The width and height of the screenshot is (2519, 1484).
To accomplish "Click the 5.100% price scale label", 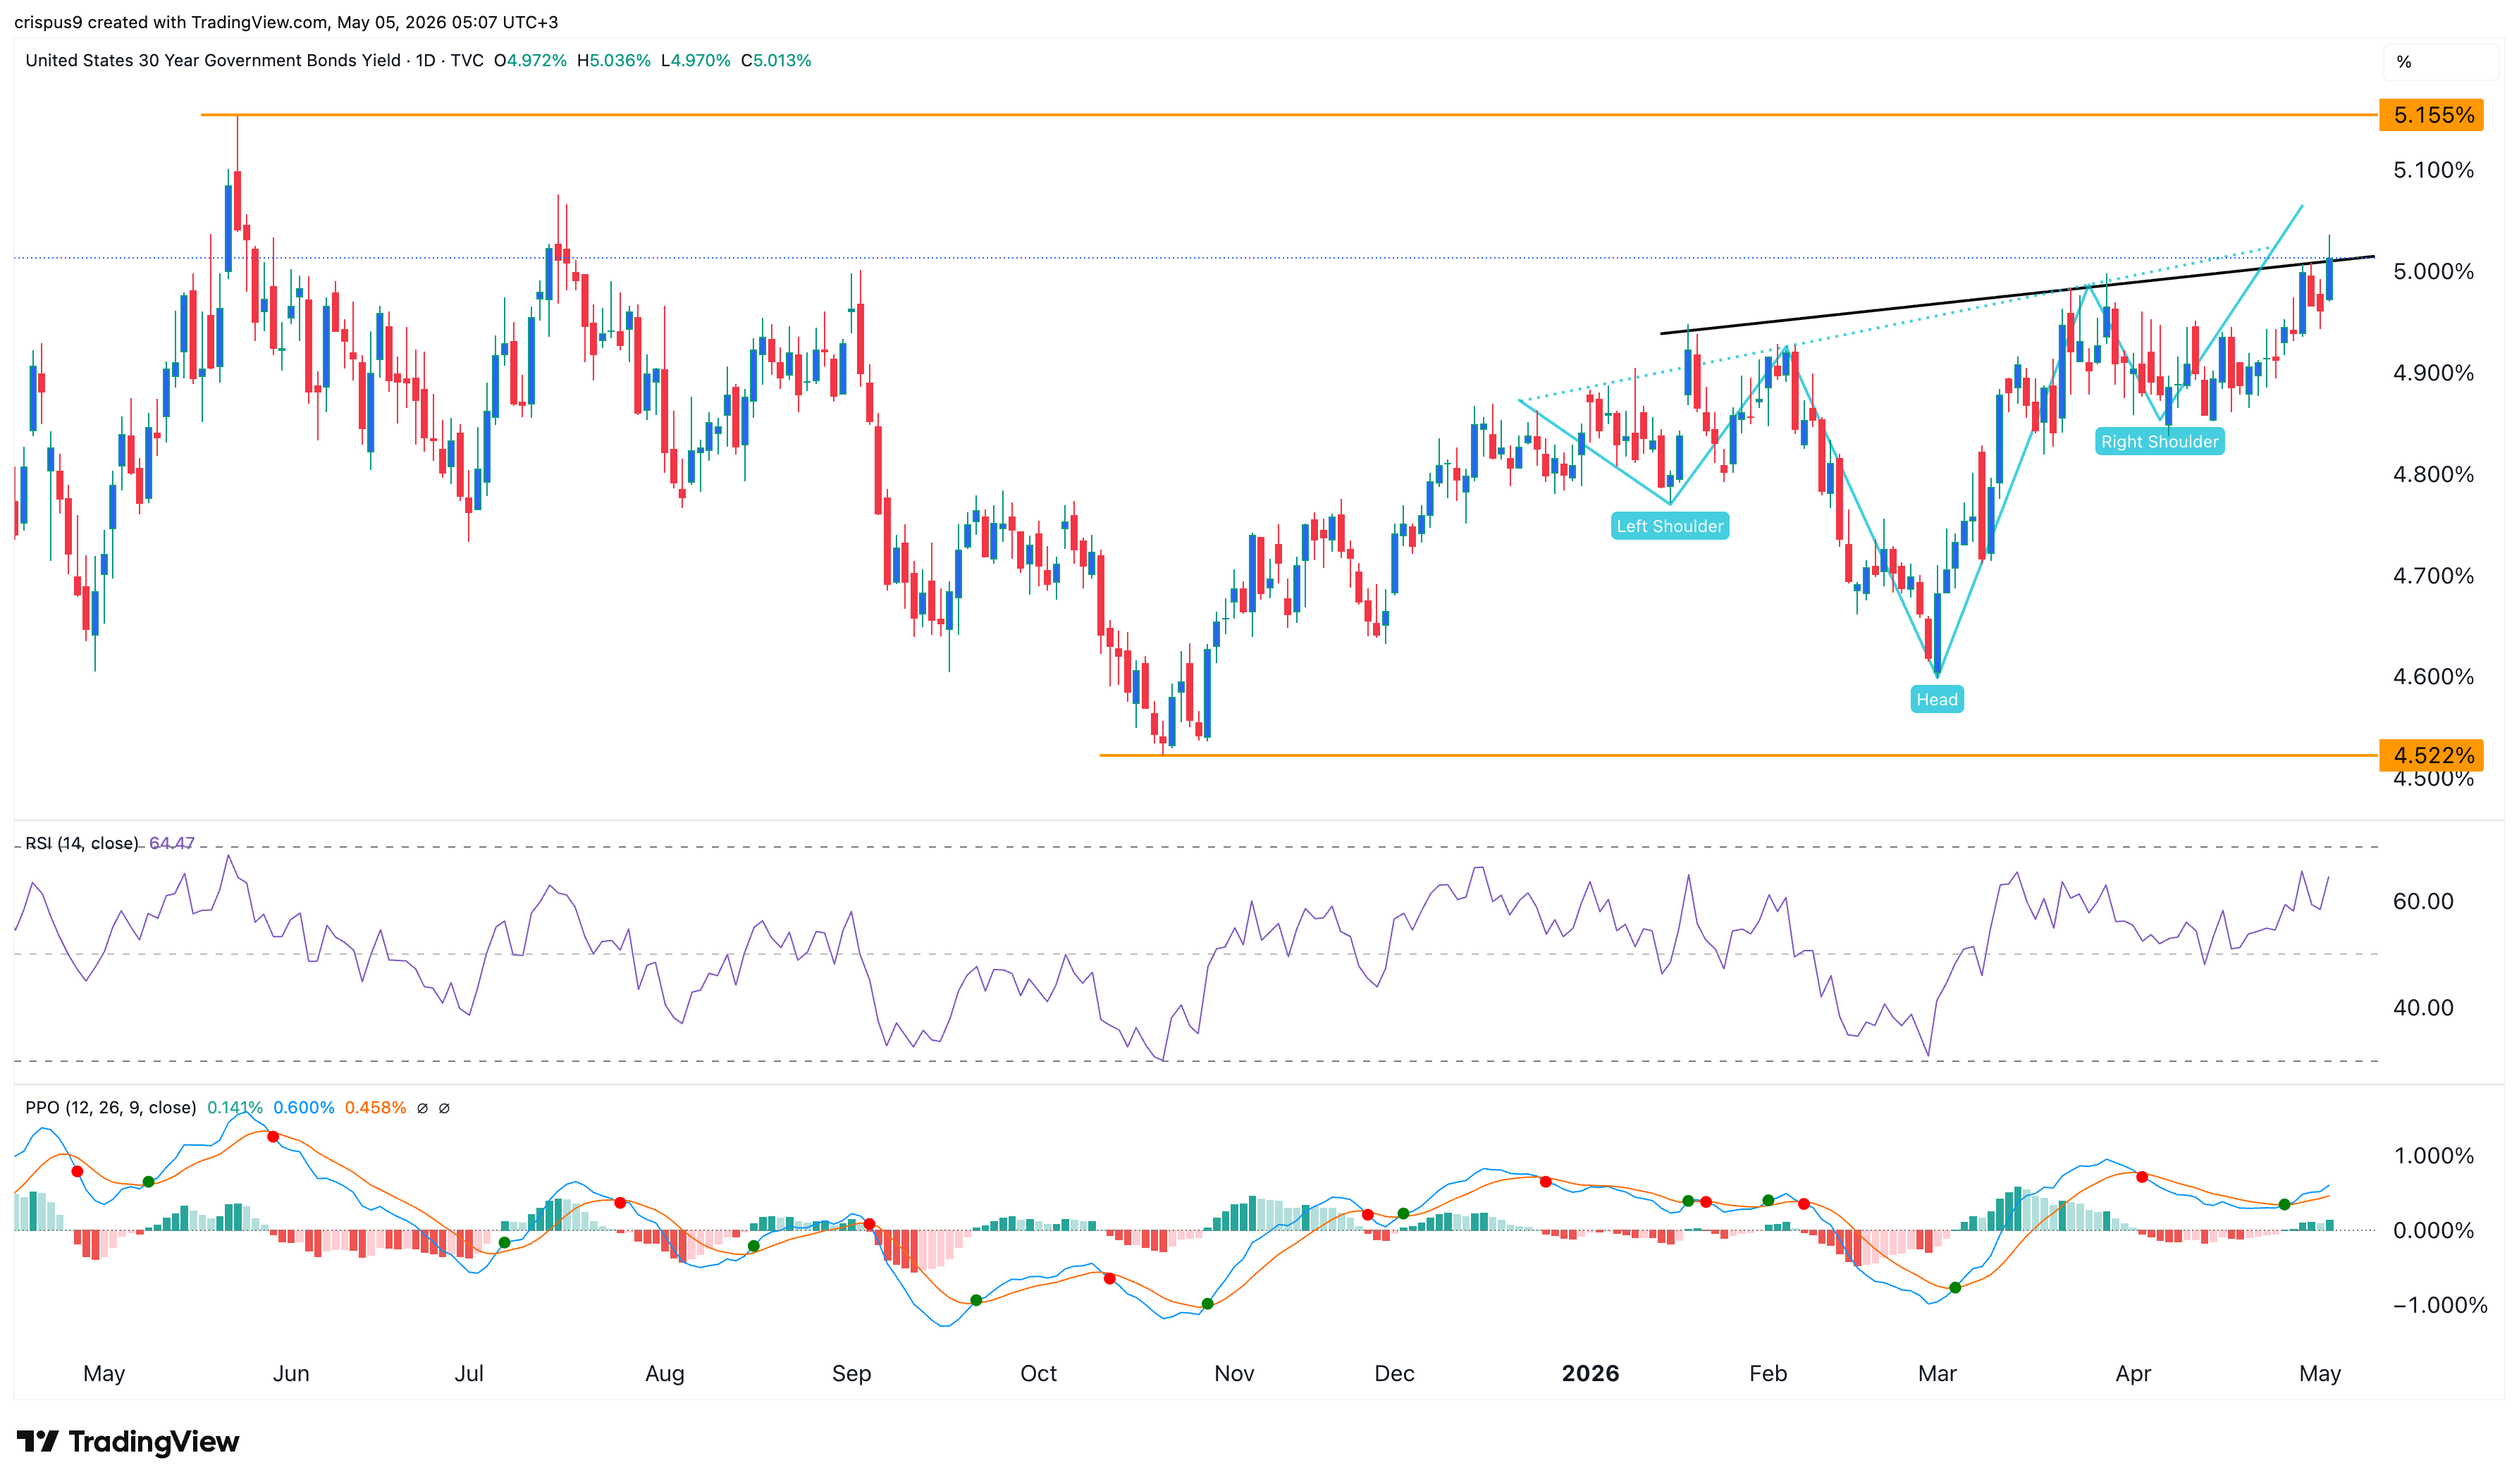I will pos(2433,170).
